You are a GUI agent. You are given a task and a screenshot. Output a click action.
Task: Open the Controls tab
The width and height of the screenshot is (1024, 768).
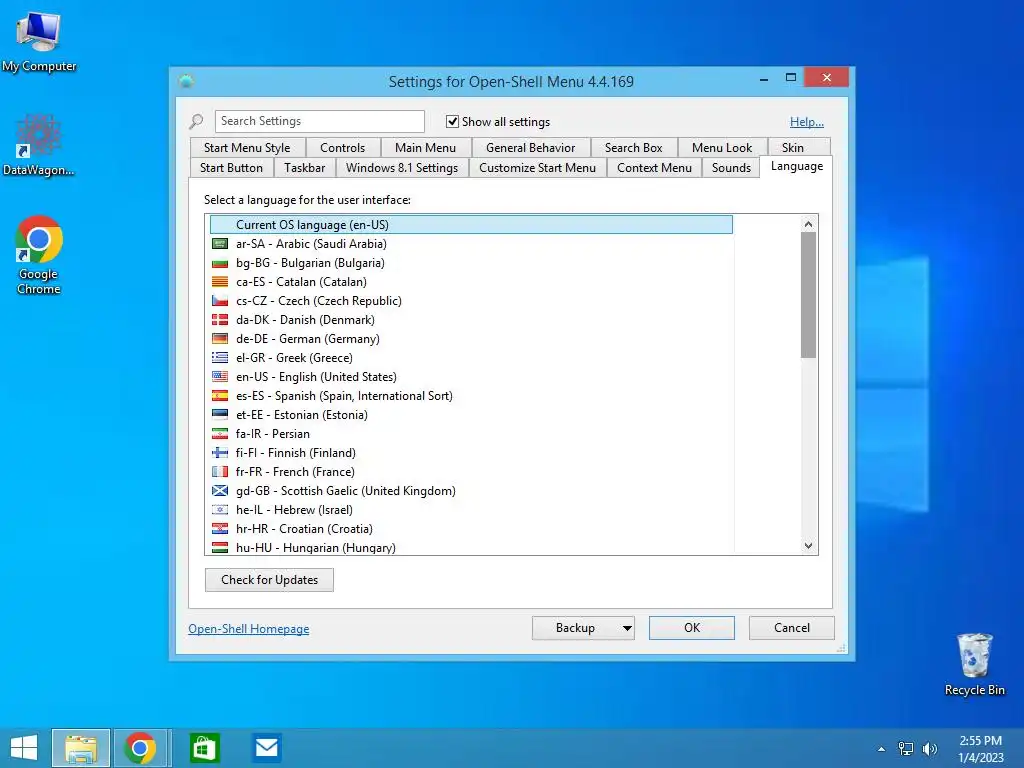coord(343,148)
